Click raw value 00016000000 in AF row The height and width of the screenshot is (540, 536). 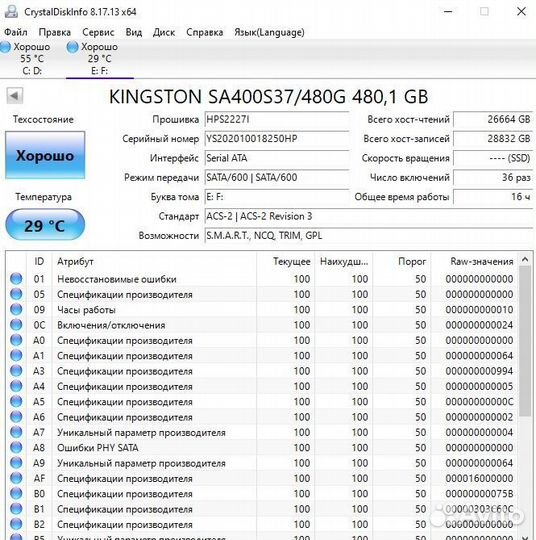coord(479,478)
